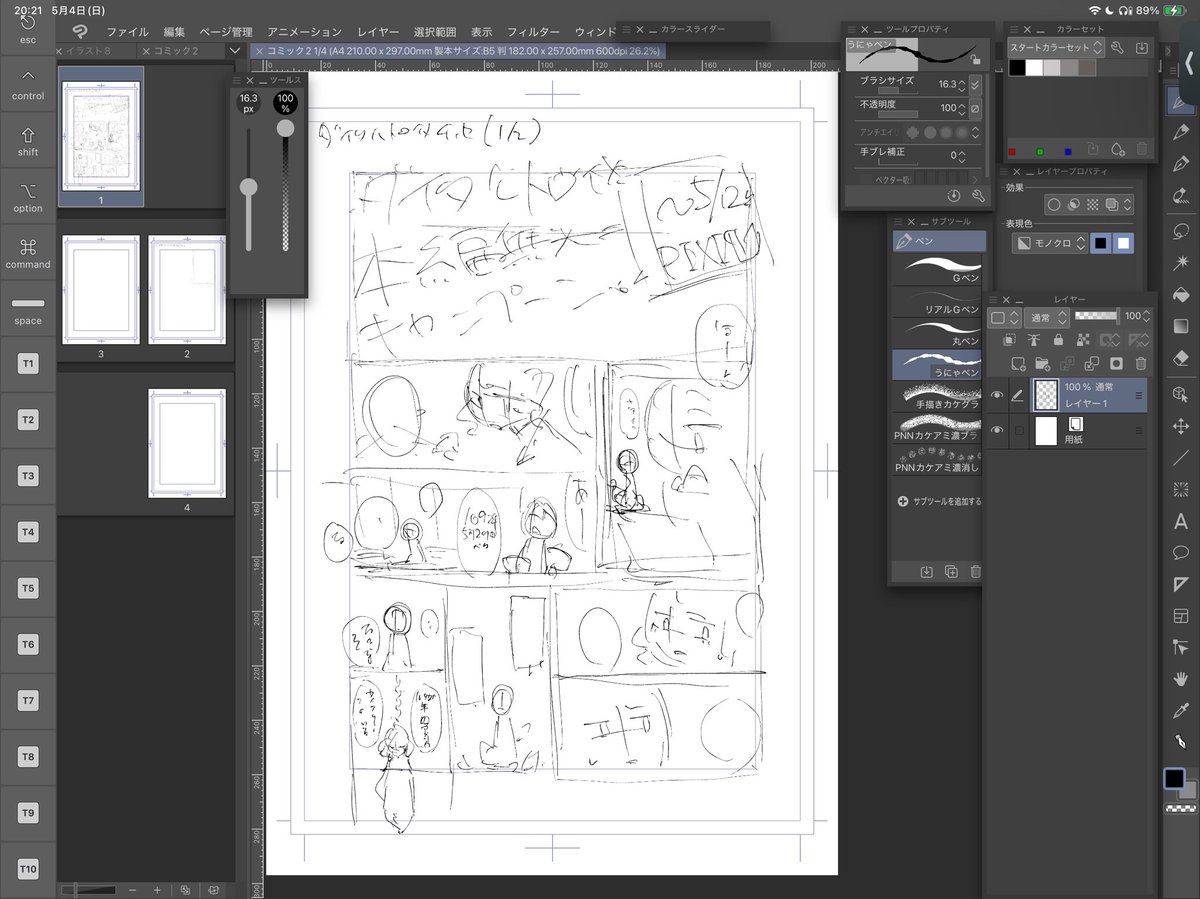Screen dimensions: 1200x899
Task: Choose the 丸ペン sub tool
Action: 936,333
